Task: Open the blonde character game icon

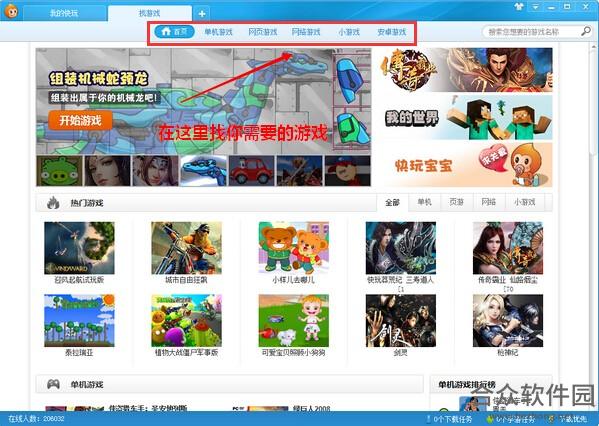Action: (508, 321)
